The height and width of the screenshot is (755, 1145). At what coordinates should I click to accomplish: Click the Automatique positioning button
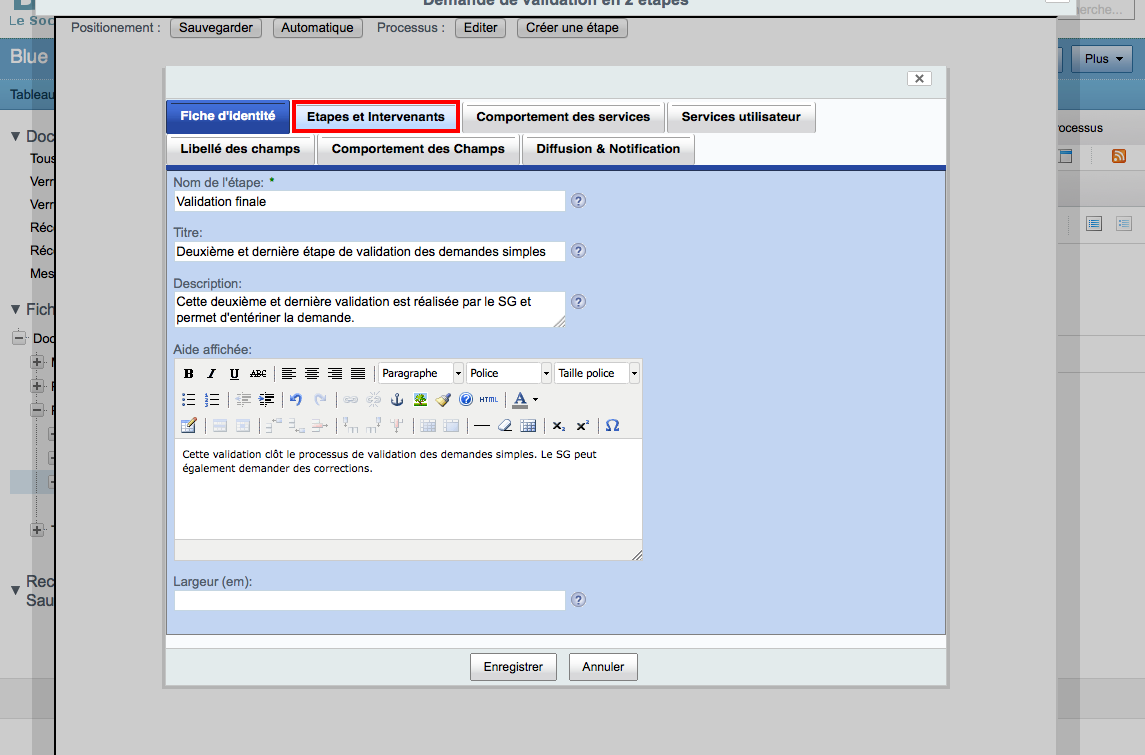318,28
